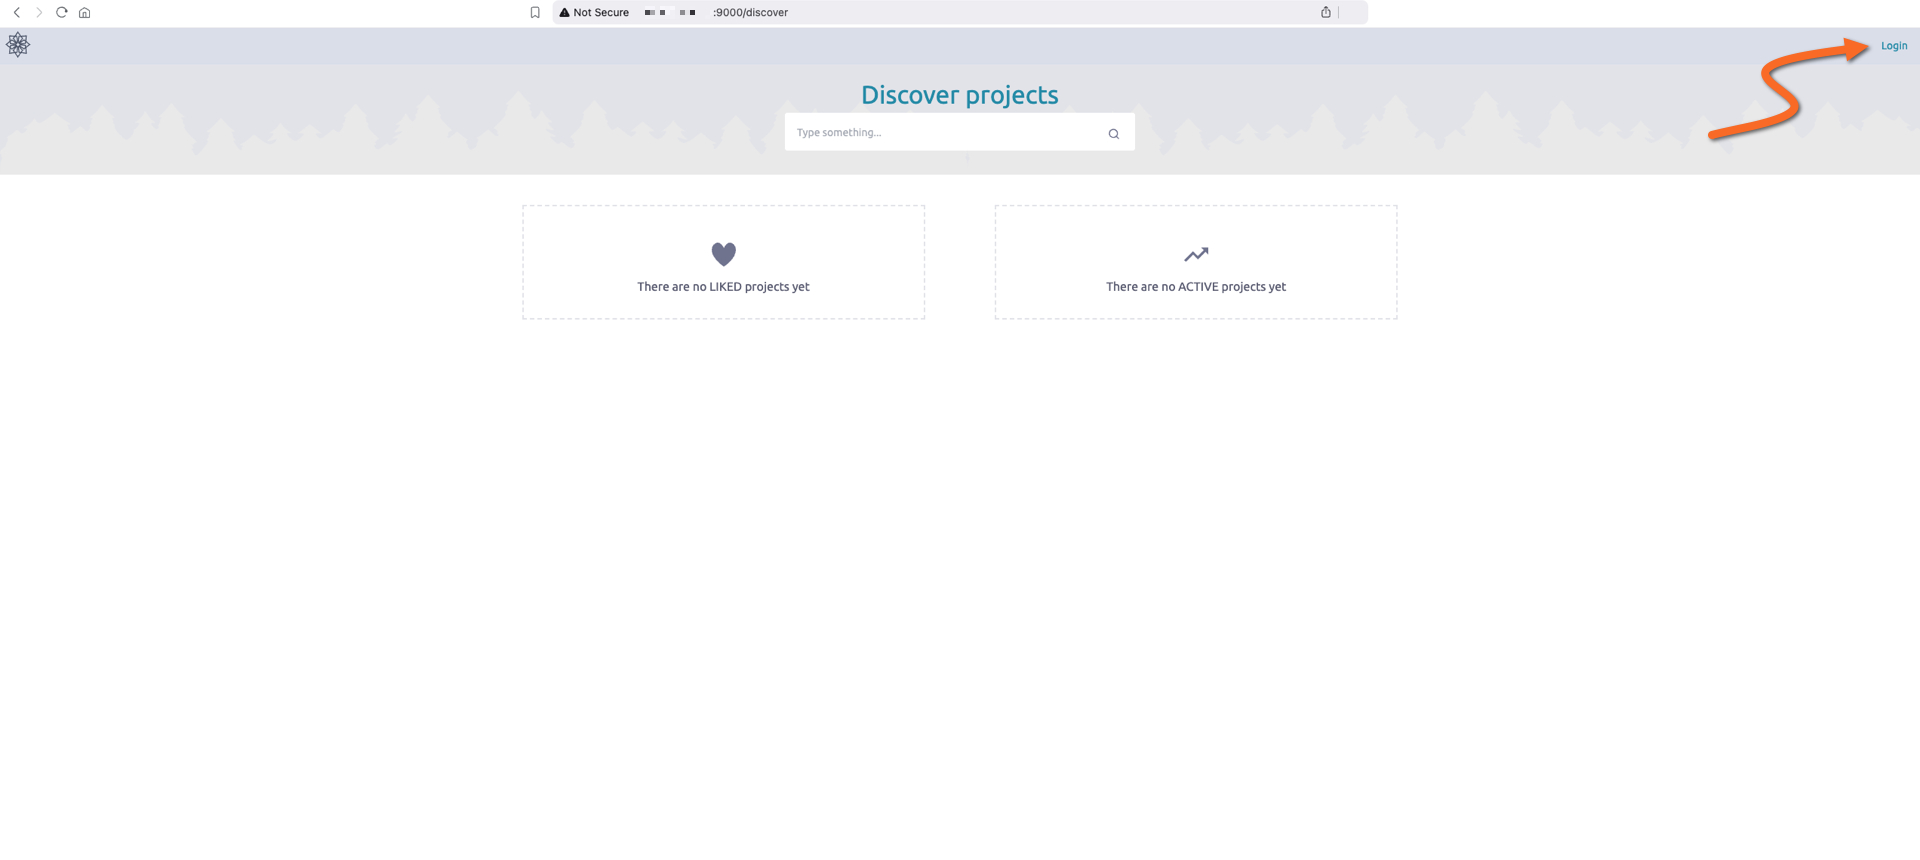1920x860 pixels.
Task: Go to the browser home page
Action: click(85, 13)
